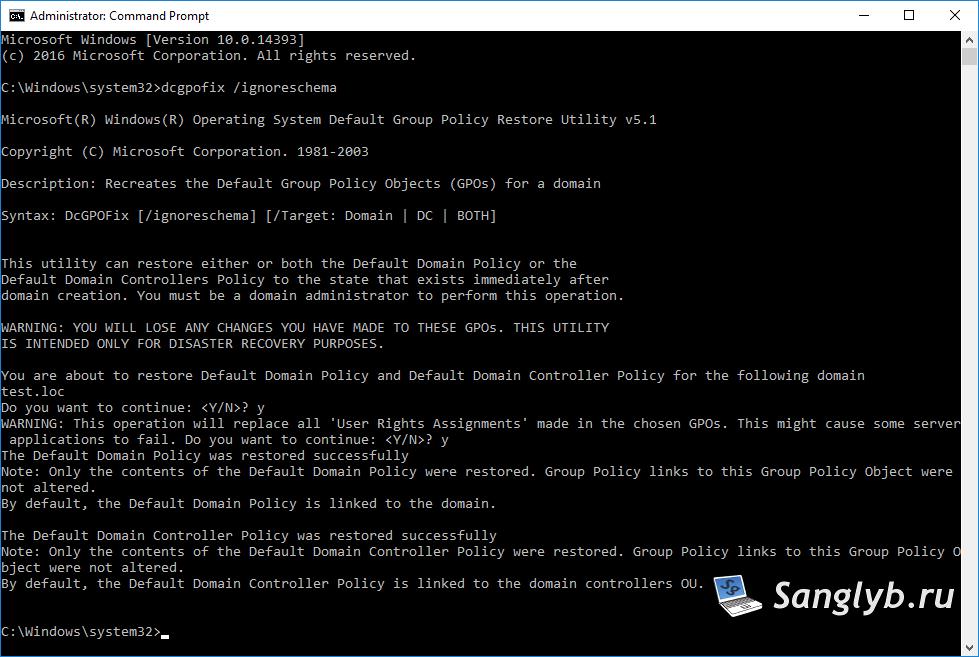Click the vertical scrollbar thumb
Screen dimensions: 979x657
(x=969, y=56)
